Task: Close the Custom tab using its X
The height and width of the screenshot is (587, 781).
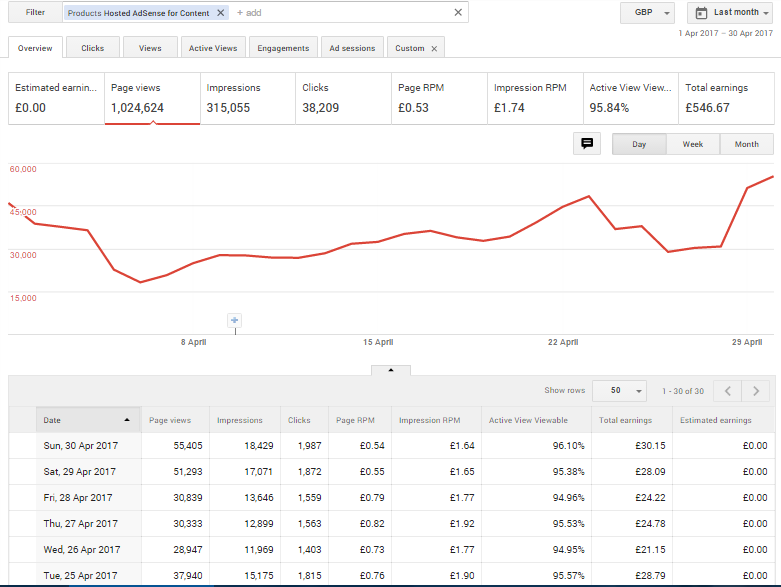Action: [434, 48]
